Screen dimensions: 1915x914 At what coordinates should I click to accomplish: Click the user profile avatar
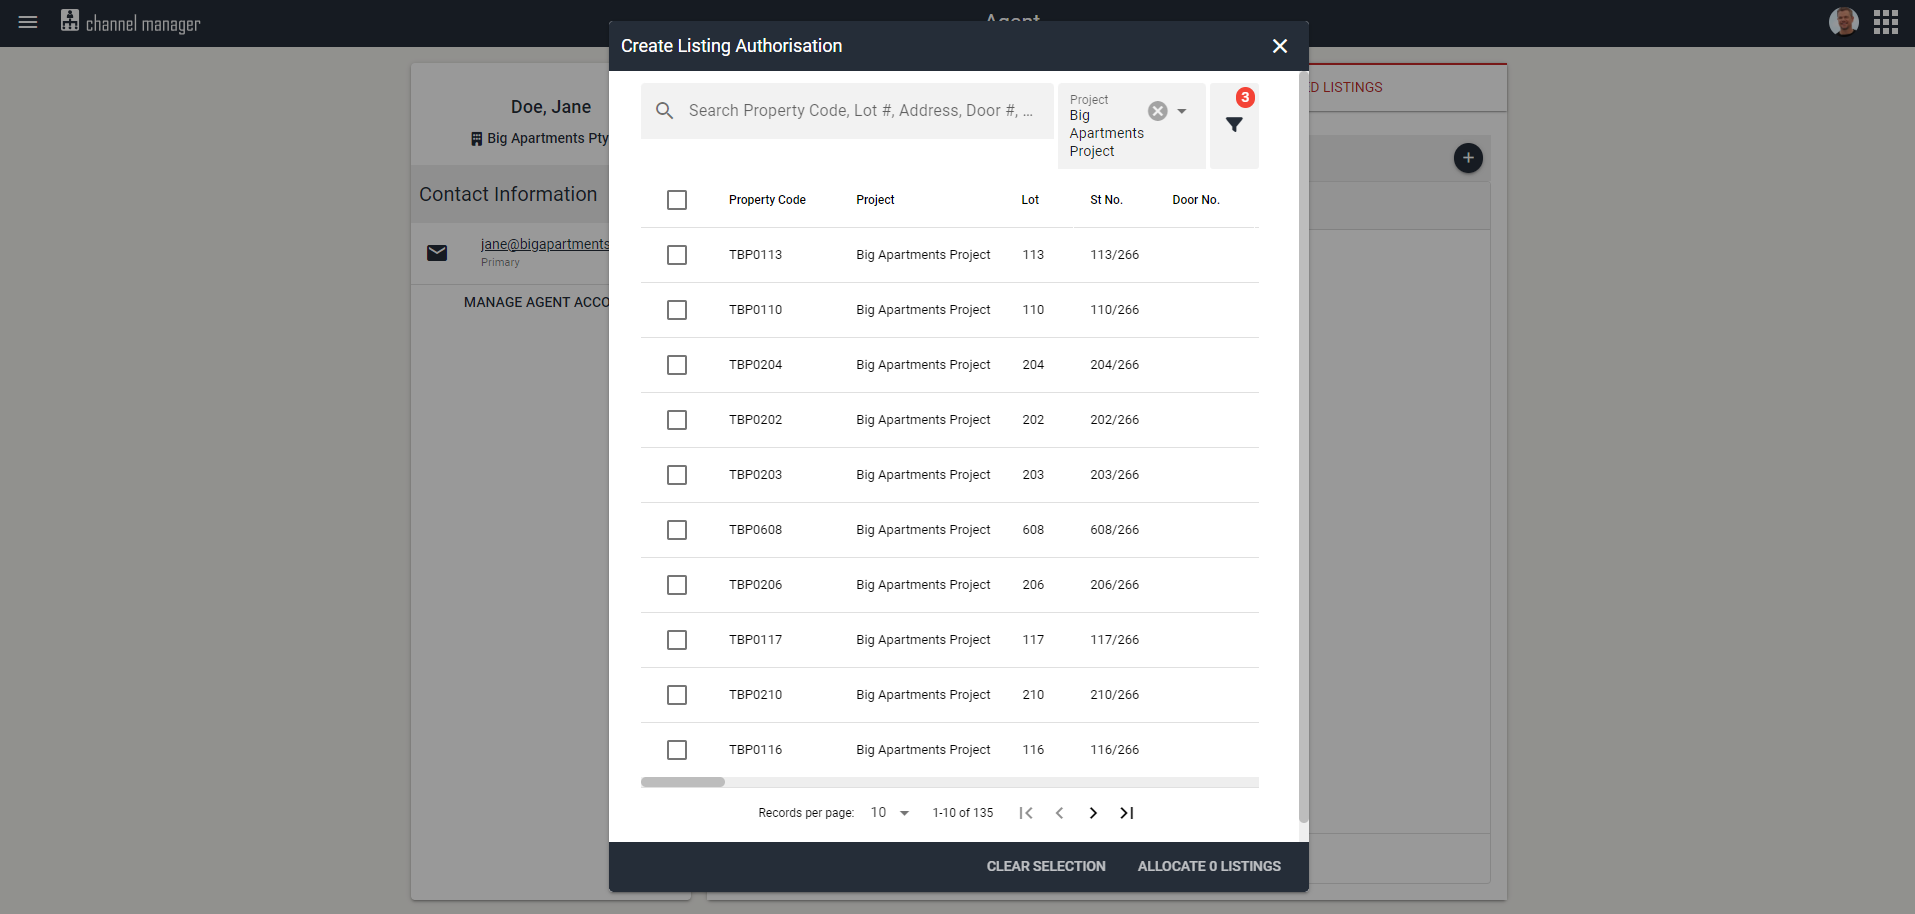1843,21
